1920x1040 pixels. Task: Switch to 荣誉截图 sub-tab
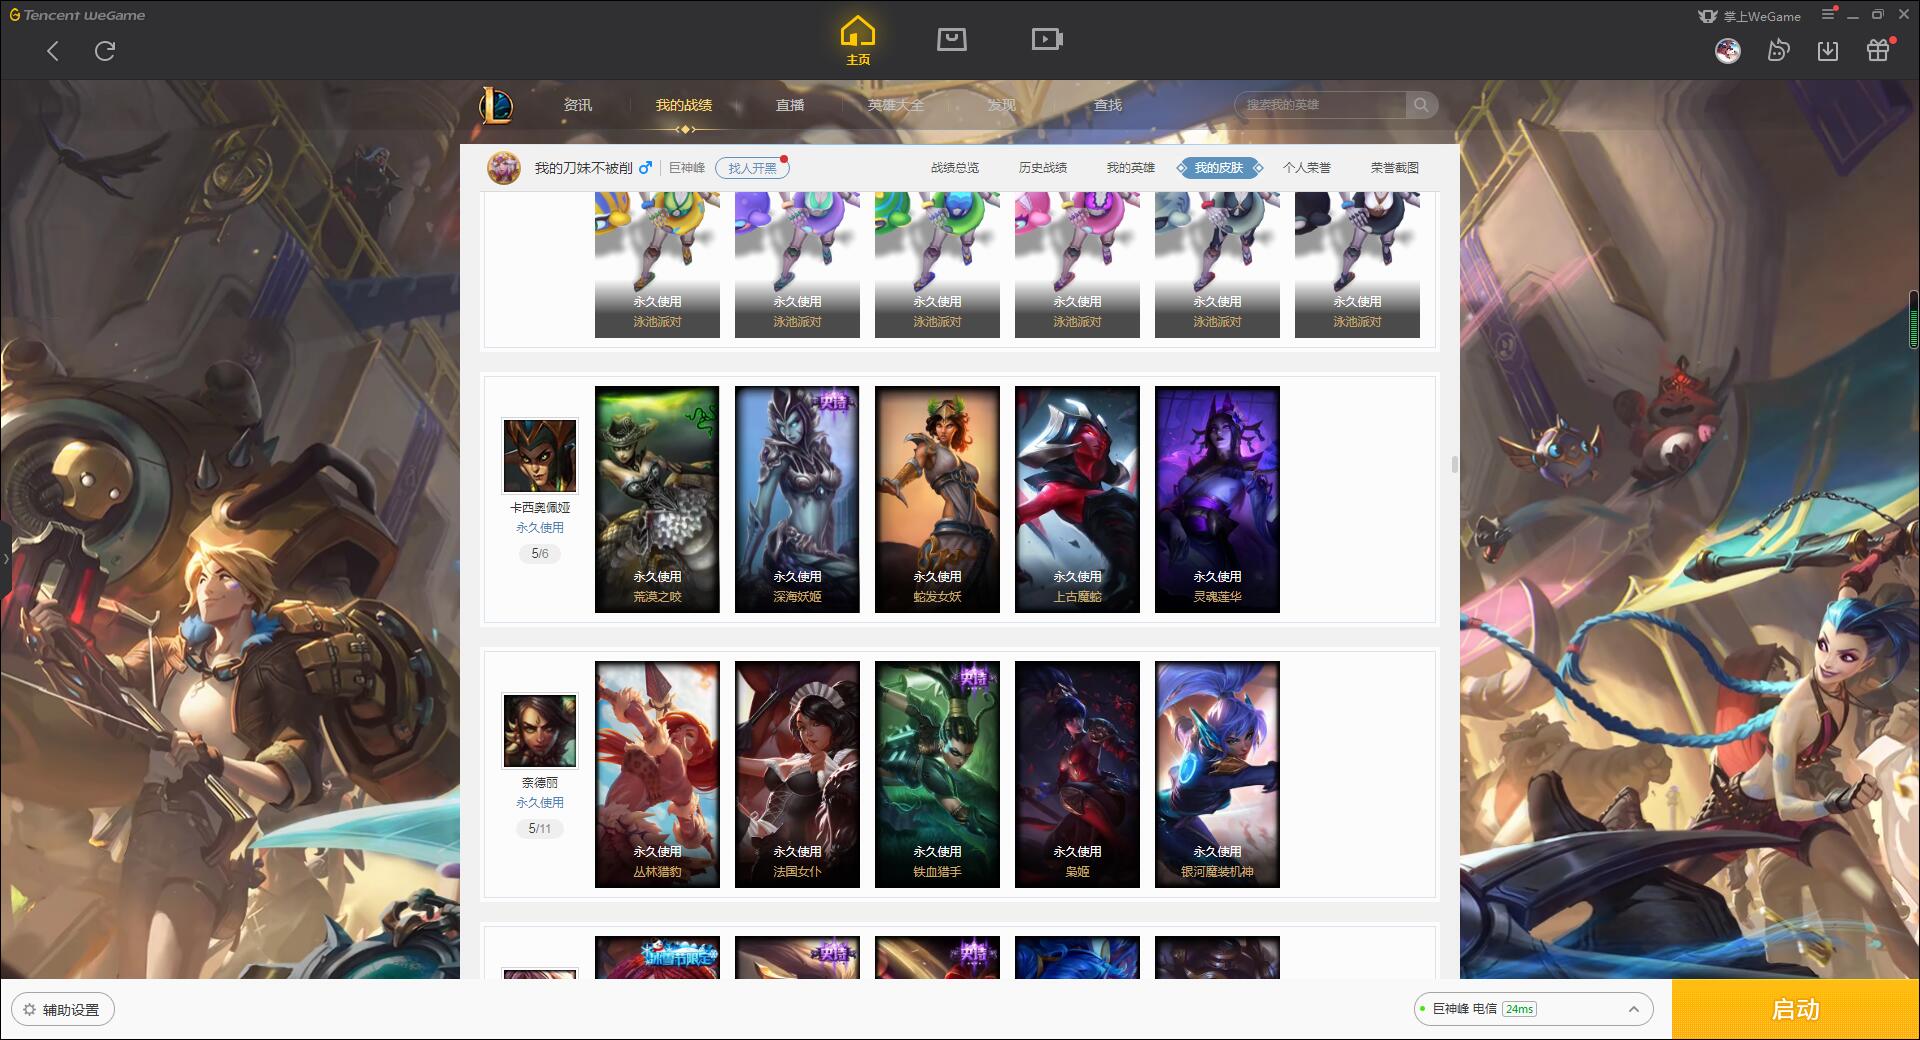(1395, 168)
